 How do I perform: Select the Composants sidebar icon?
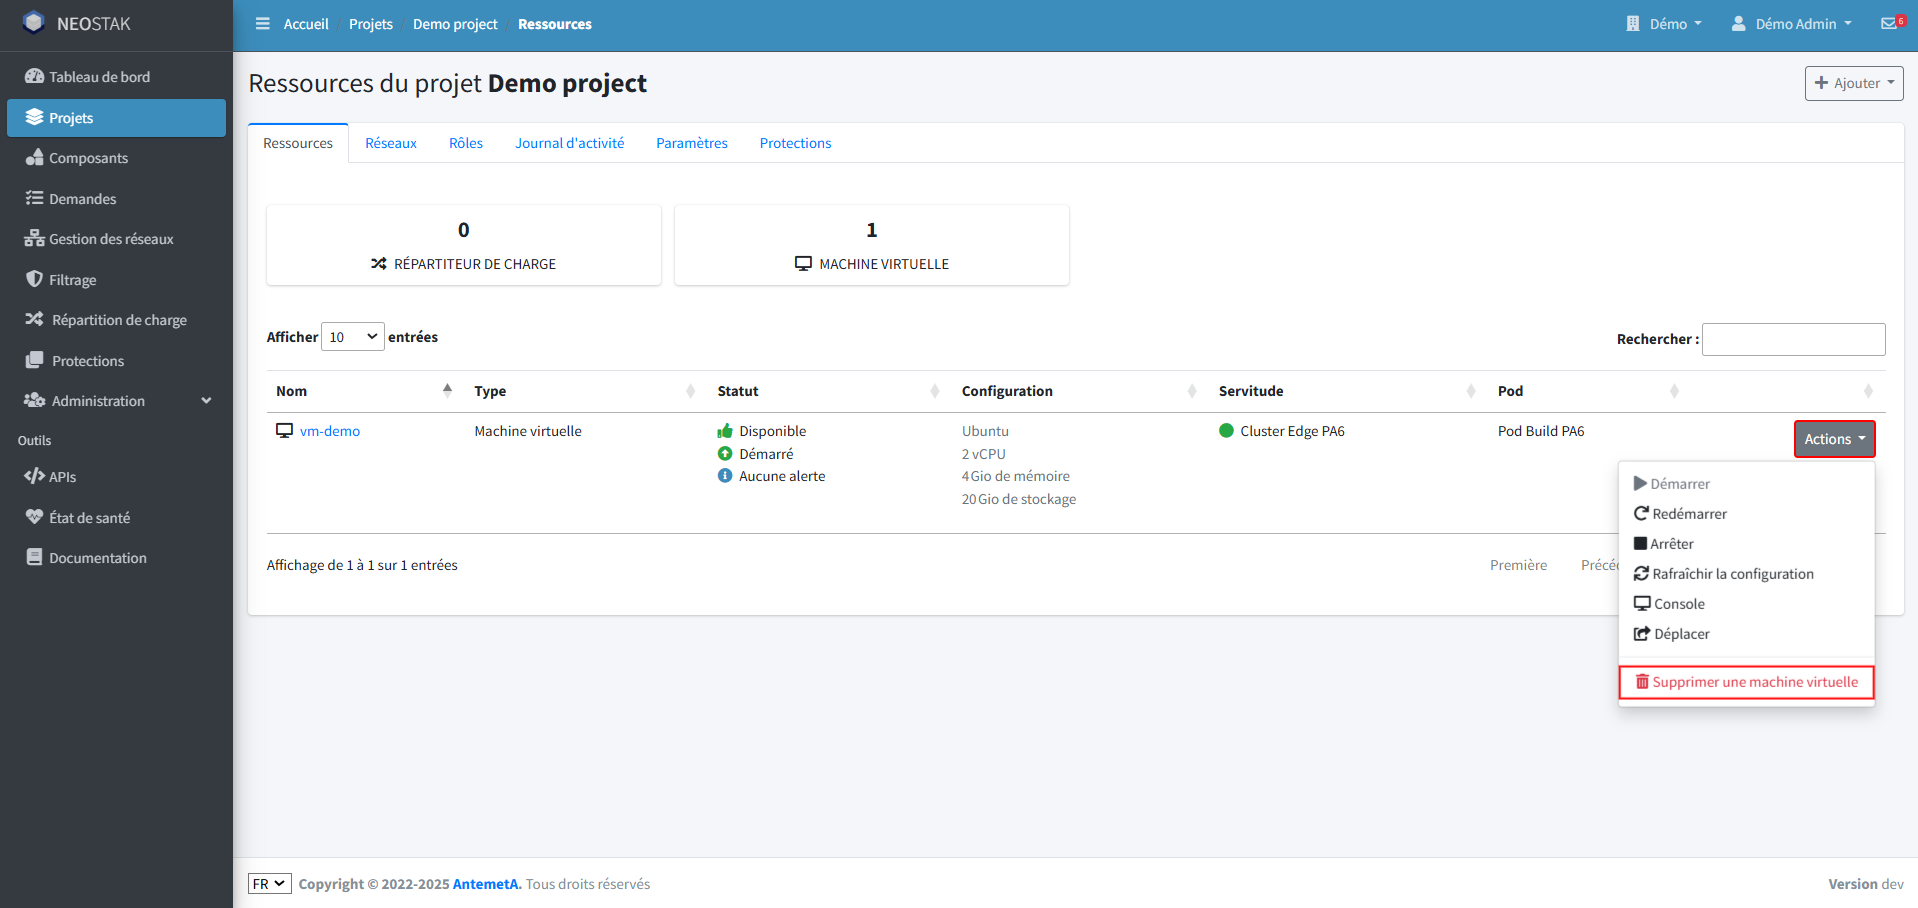coord(35,158)
